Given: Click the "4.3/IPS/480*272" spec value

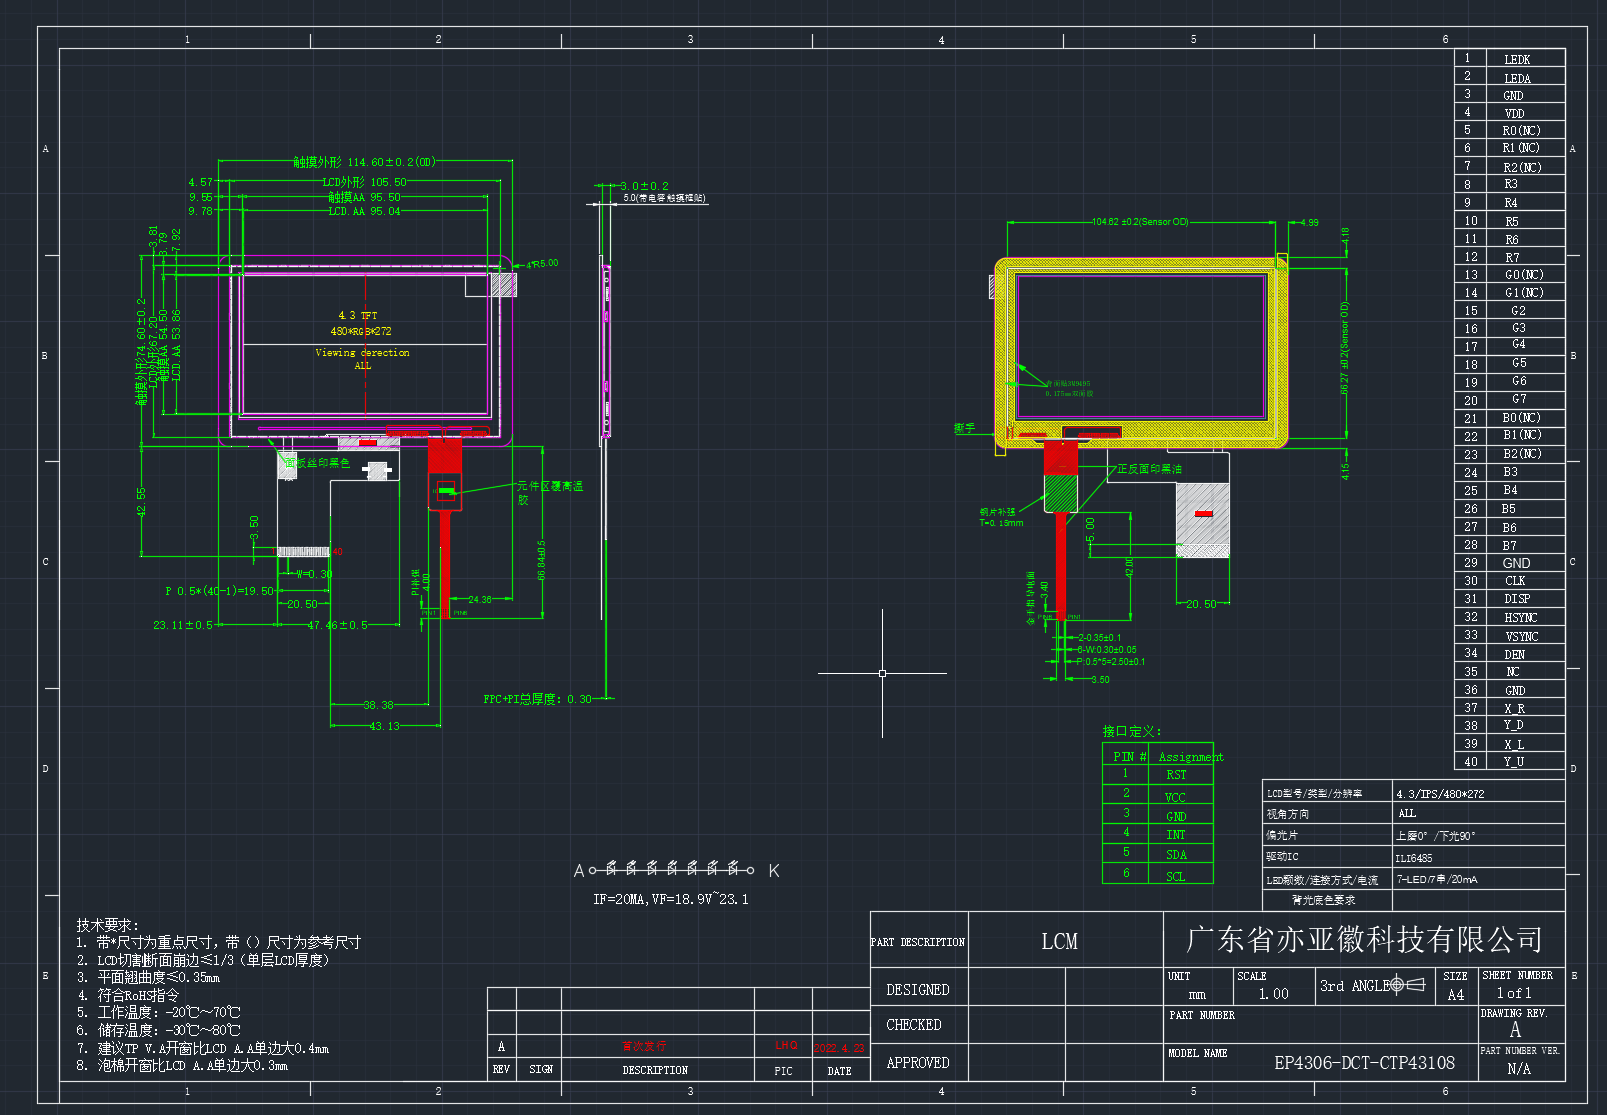Looking at the screenshot, I should [x=1440, y=794].
